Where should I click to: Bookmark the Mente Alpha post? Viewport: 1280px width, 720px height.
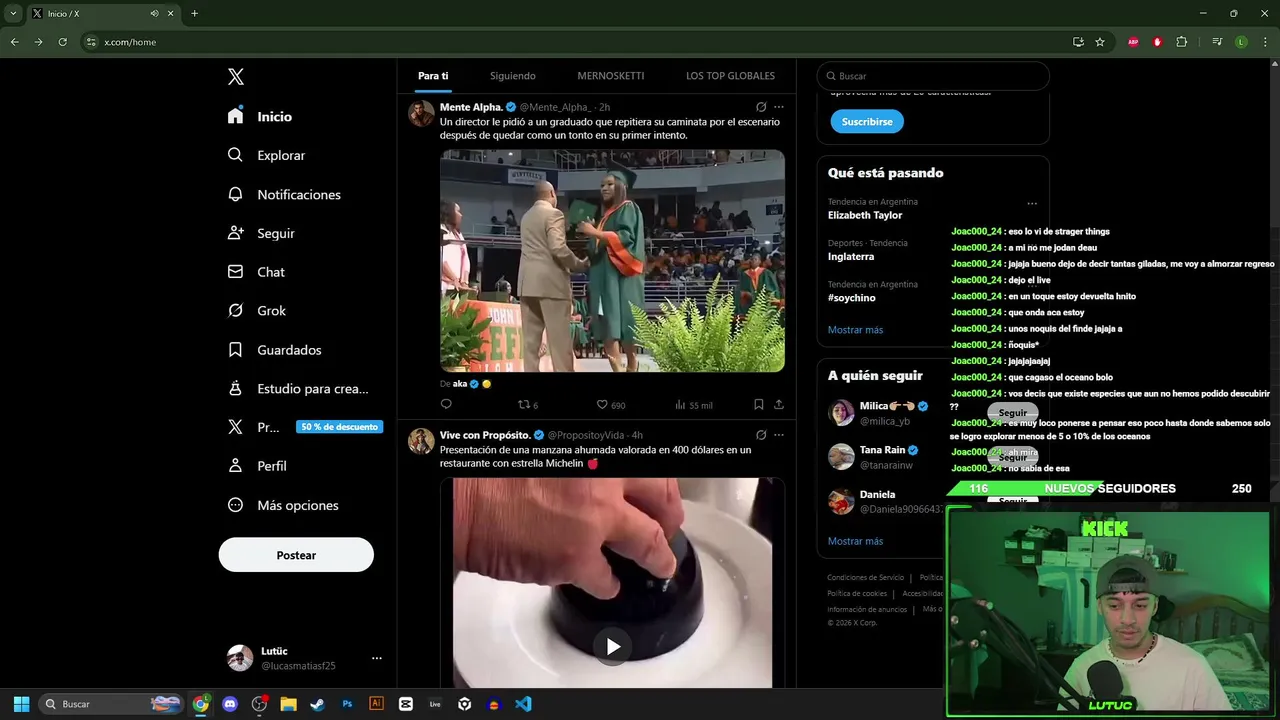tap(759, 404)
